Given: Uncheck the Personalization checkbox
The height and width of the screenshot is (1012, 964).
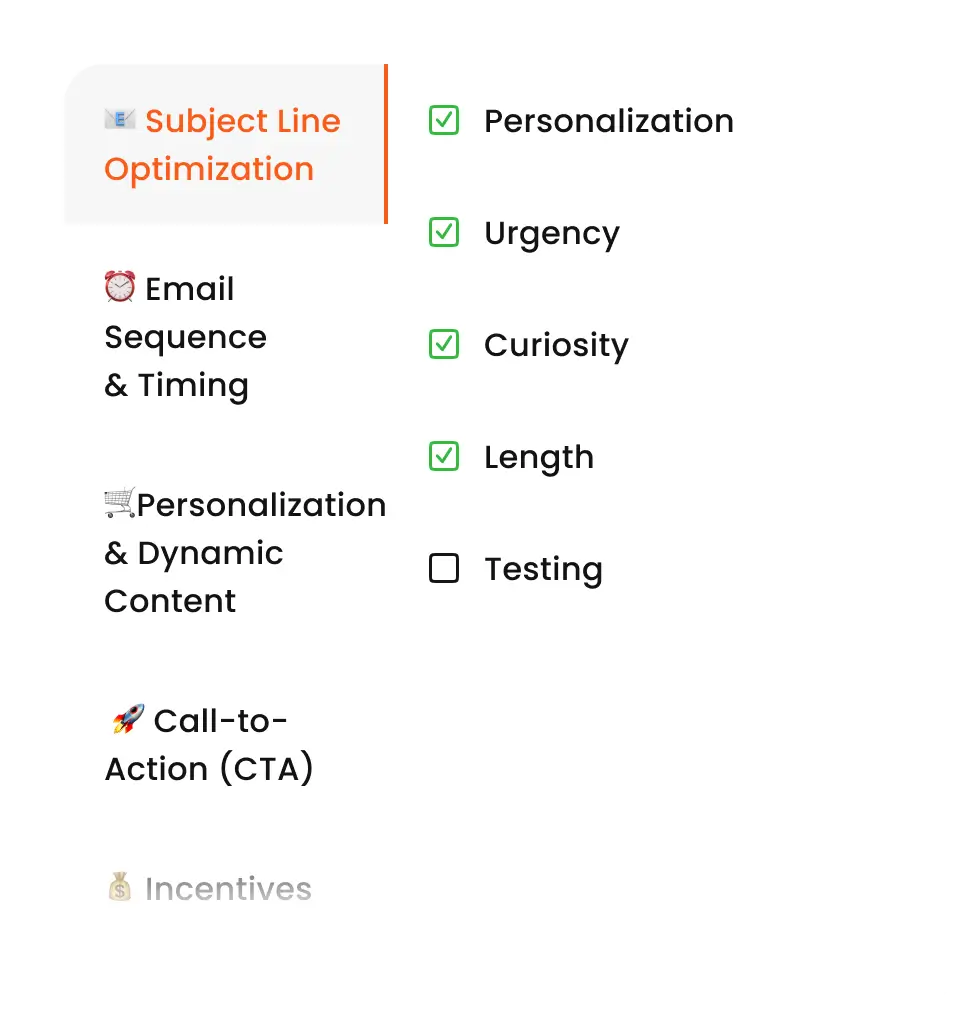Looking at the screenshot, I should coord(443,121).
